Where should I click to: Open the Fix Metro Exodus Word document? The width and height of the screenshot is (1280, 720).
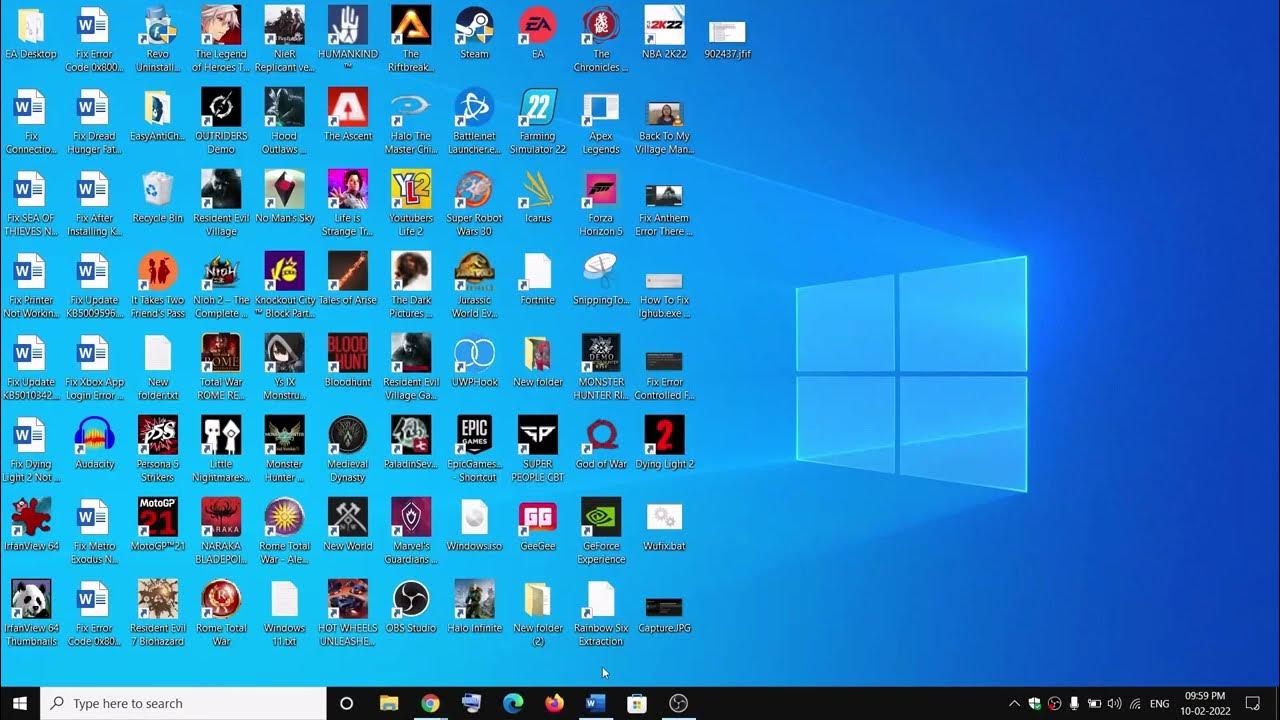[x=95, y=531]
